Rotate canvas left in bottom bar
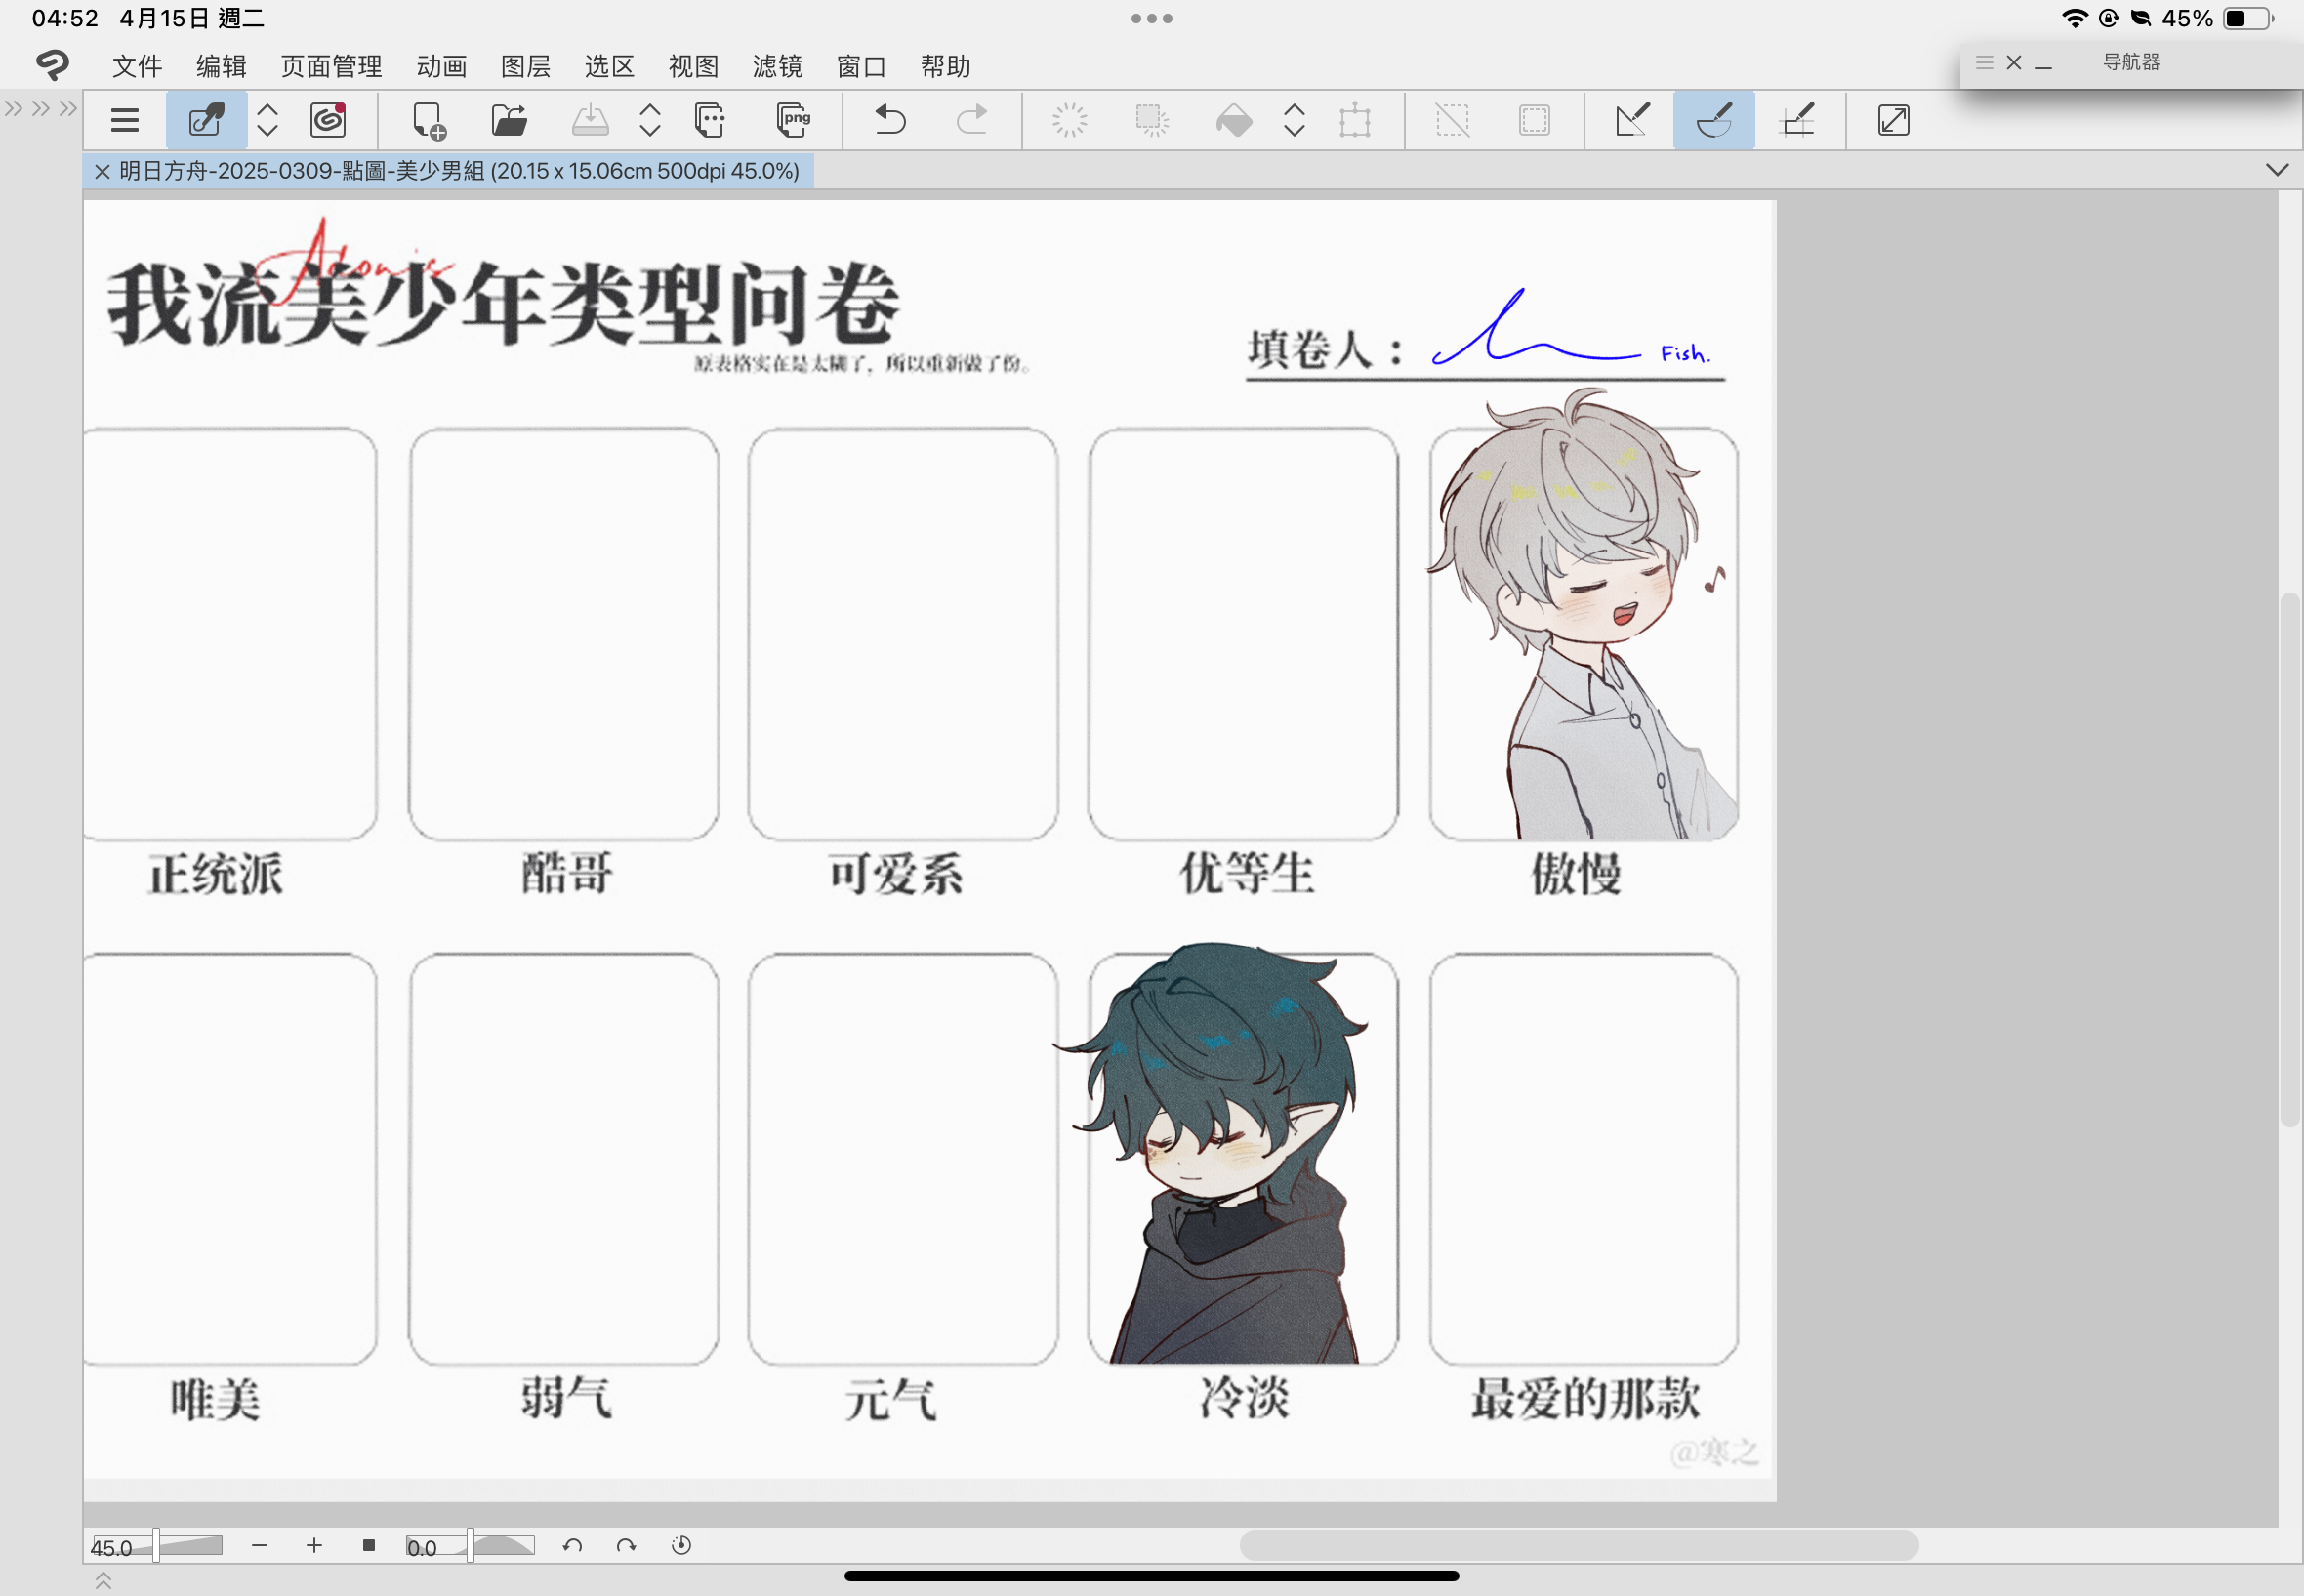Image resolution: width=2304 pixels, height=1596 pixels. coord(572,1546)
